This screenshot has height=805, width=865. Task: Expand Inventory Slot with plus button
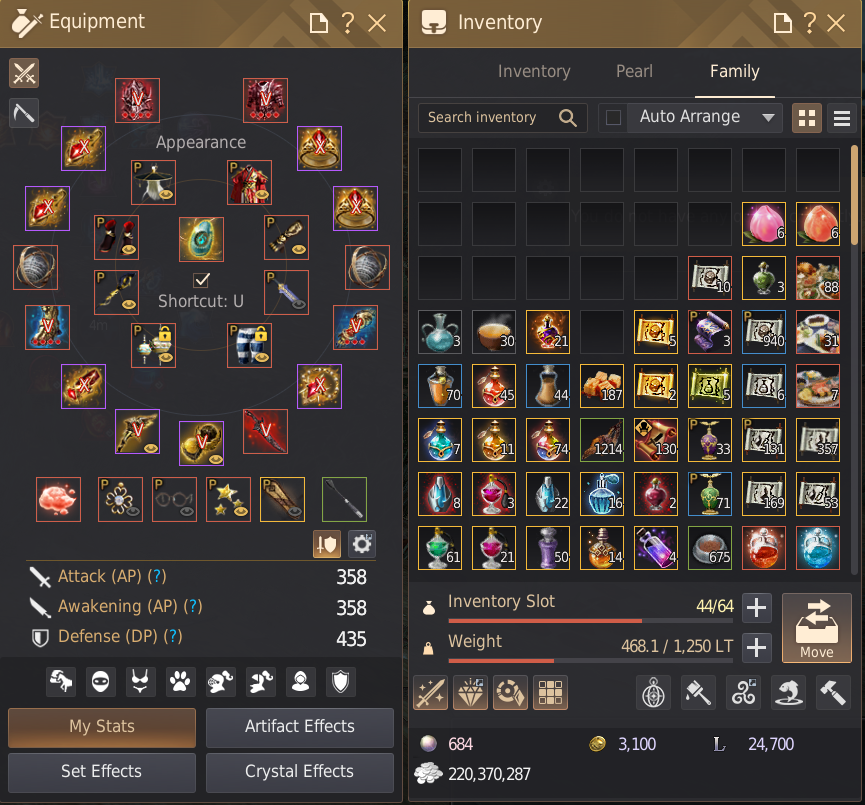coord(756,607)
